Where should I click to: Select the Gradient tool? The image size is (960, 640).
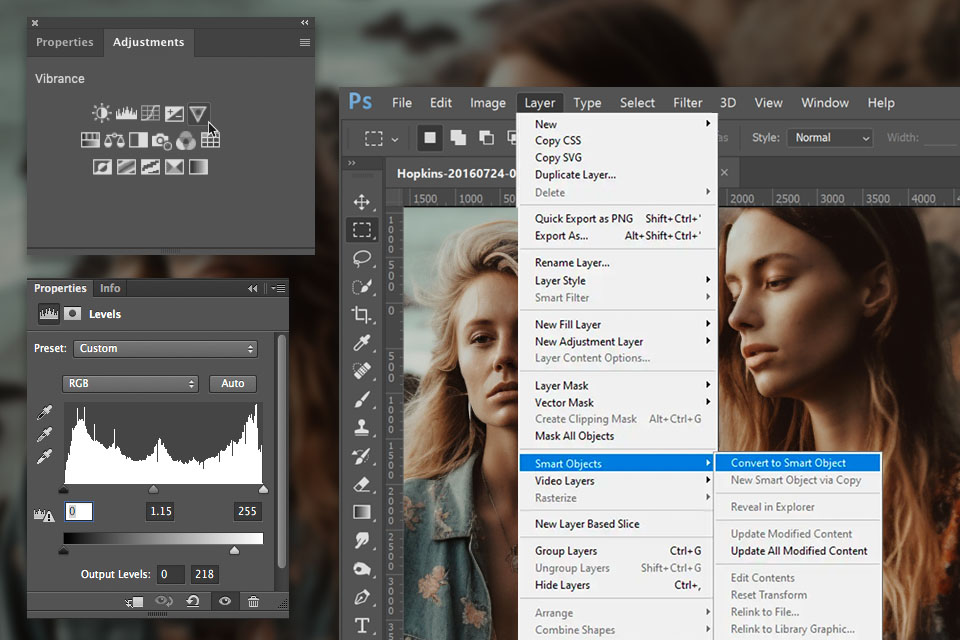point(362,512)
